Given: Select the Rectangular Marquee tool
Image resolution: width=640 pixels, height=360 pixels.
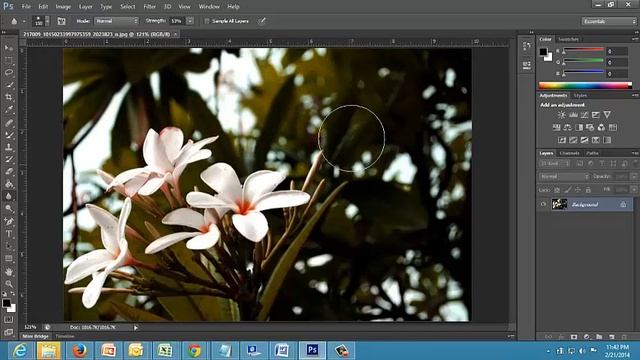Looking at the screenshot, I should [x=9, y=60].
